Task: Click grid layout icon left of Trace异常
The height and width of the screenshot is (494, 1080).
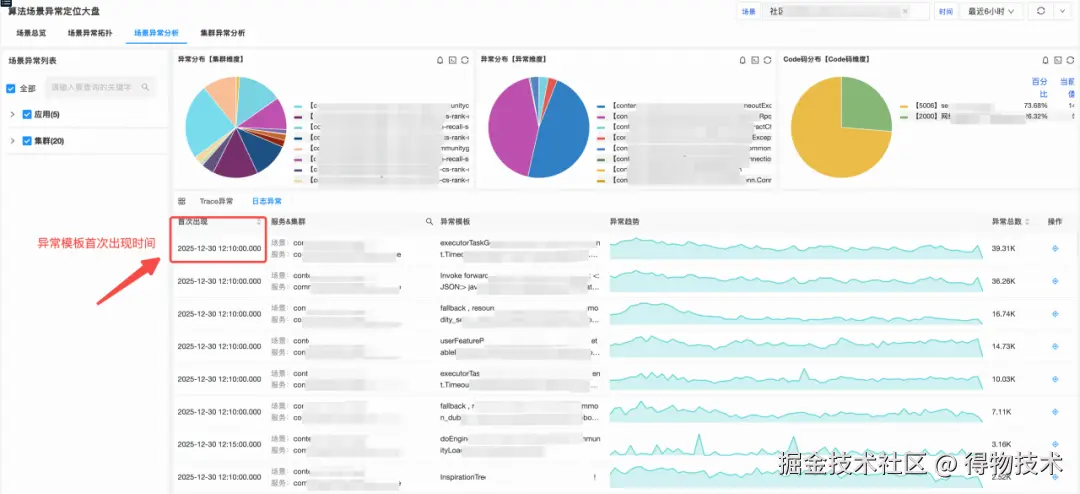Action: [x=182, y=201]
